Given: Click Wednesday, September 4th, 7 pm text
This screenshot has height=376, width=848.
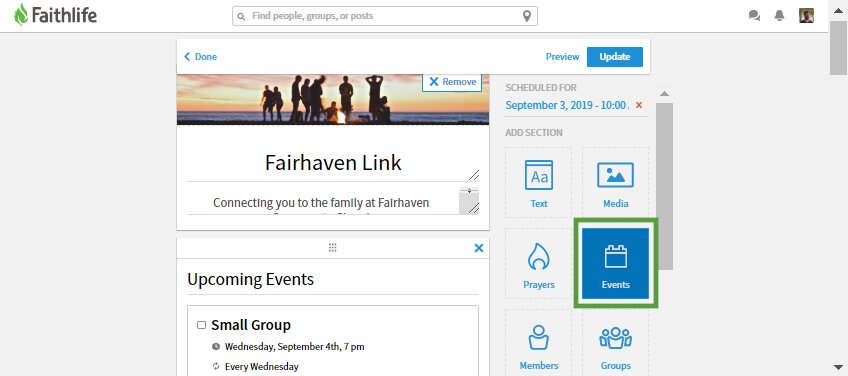Looking at the screenshot, I should 295,347.
